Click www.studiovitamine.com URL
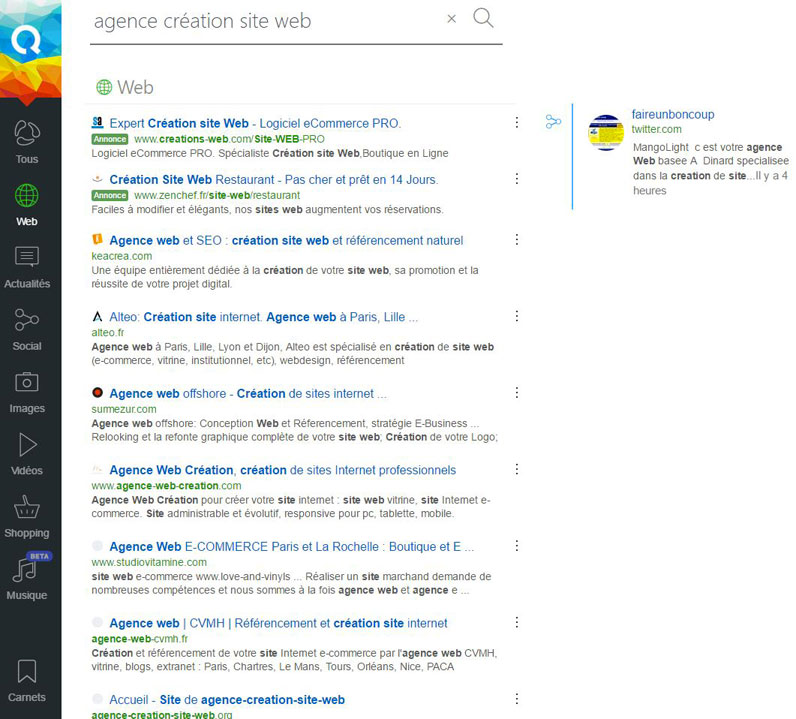The width and height of the screenshot is (796, 719). [149, 563]
